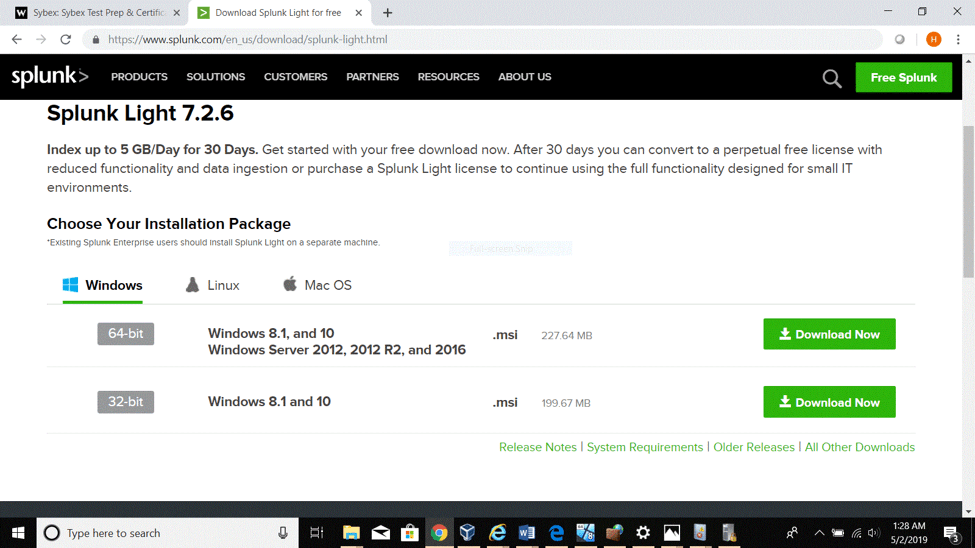Close the Sybex Test Prep tab
The width and height of the screenshot is (975, 548).
click(x=177, y=12)
